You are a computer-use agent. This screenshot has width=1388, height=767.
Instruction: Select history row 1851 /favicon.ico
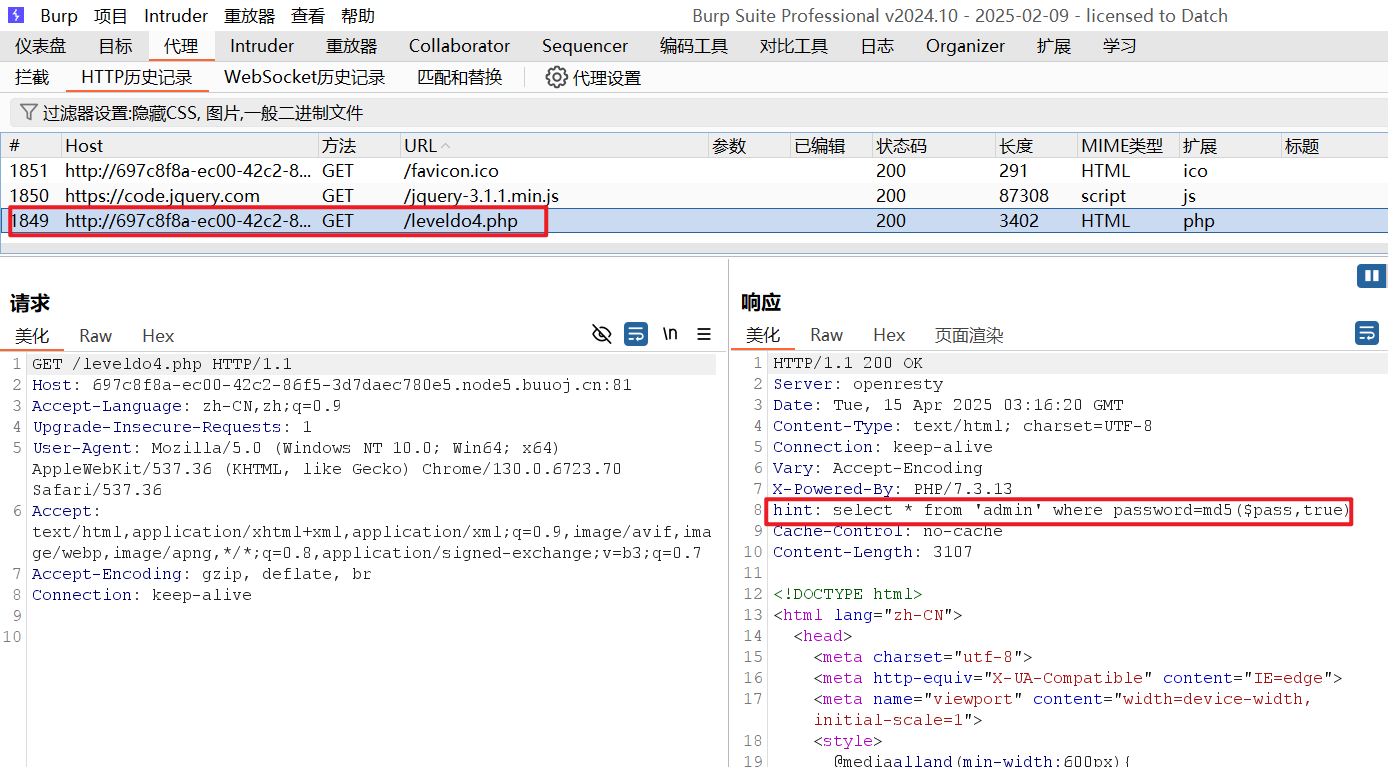[x=694, y=171]
